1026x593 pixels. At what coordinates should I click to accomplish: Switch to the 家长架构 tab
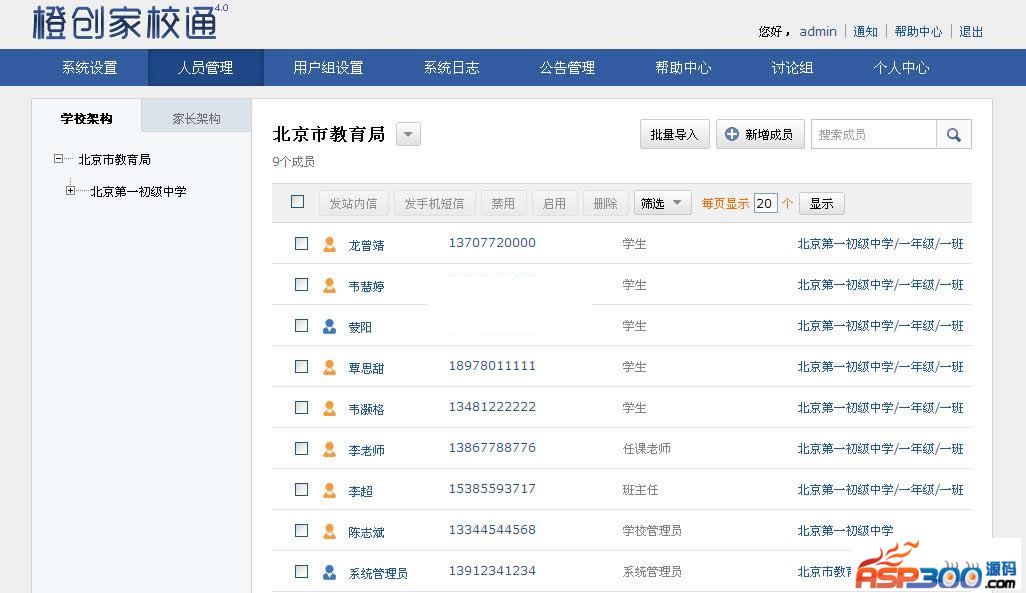click(196, 118)
